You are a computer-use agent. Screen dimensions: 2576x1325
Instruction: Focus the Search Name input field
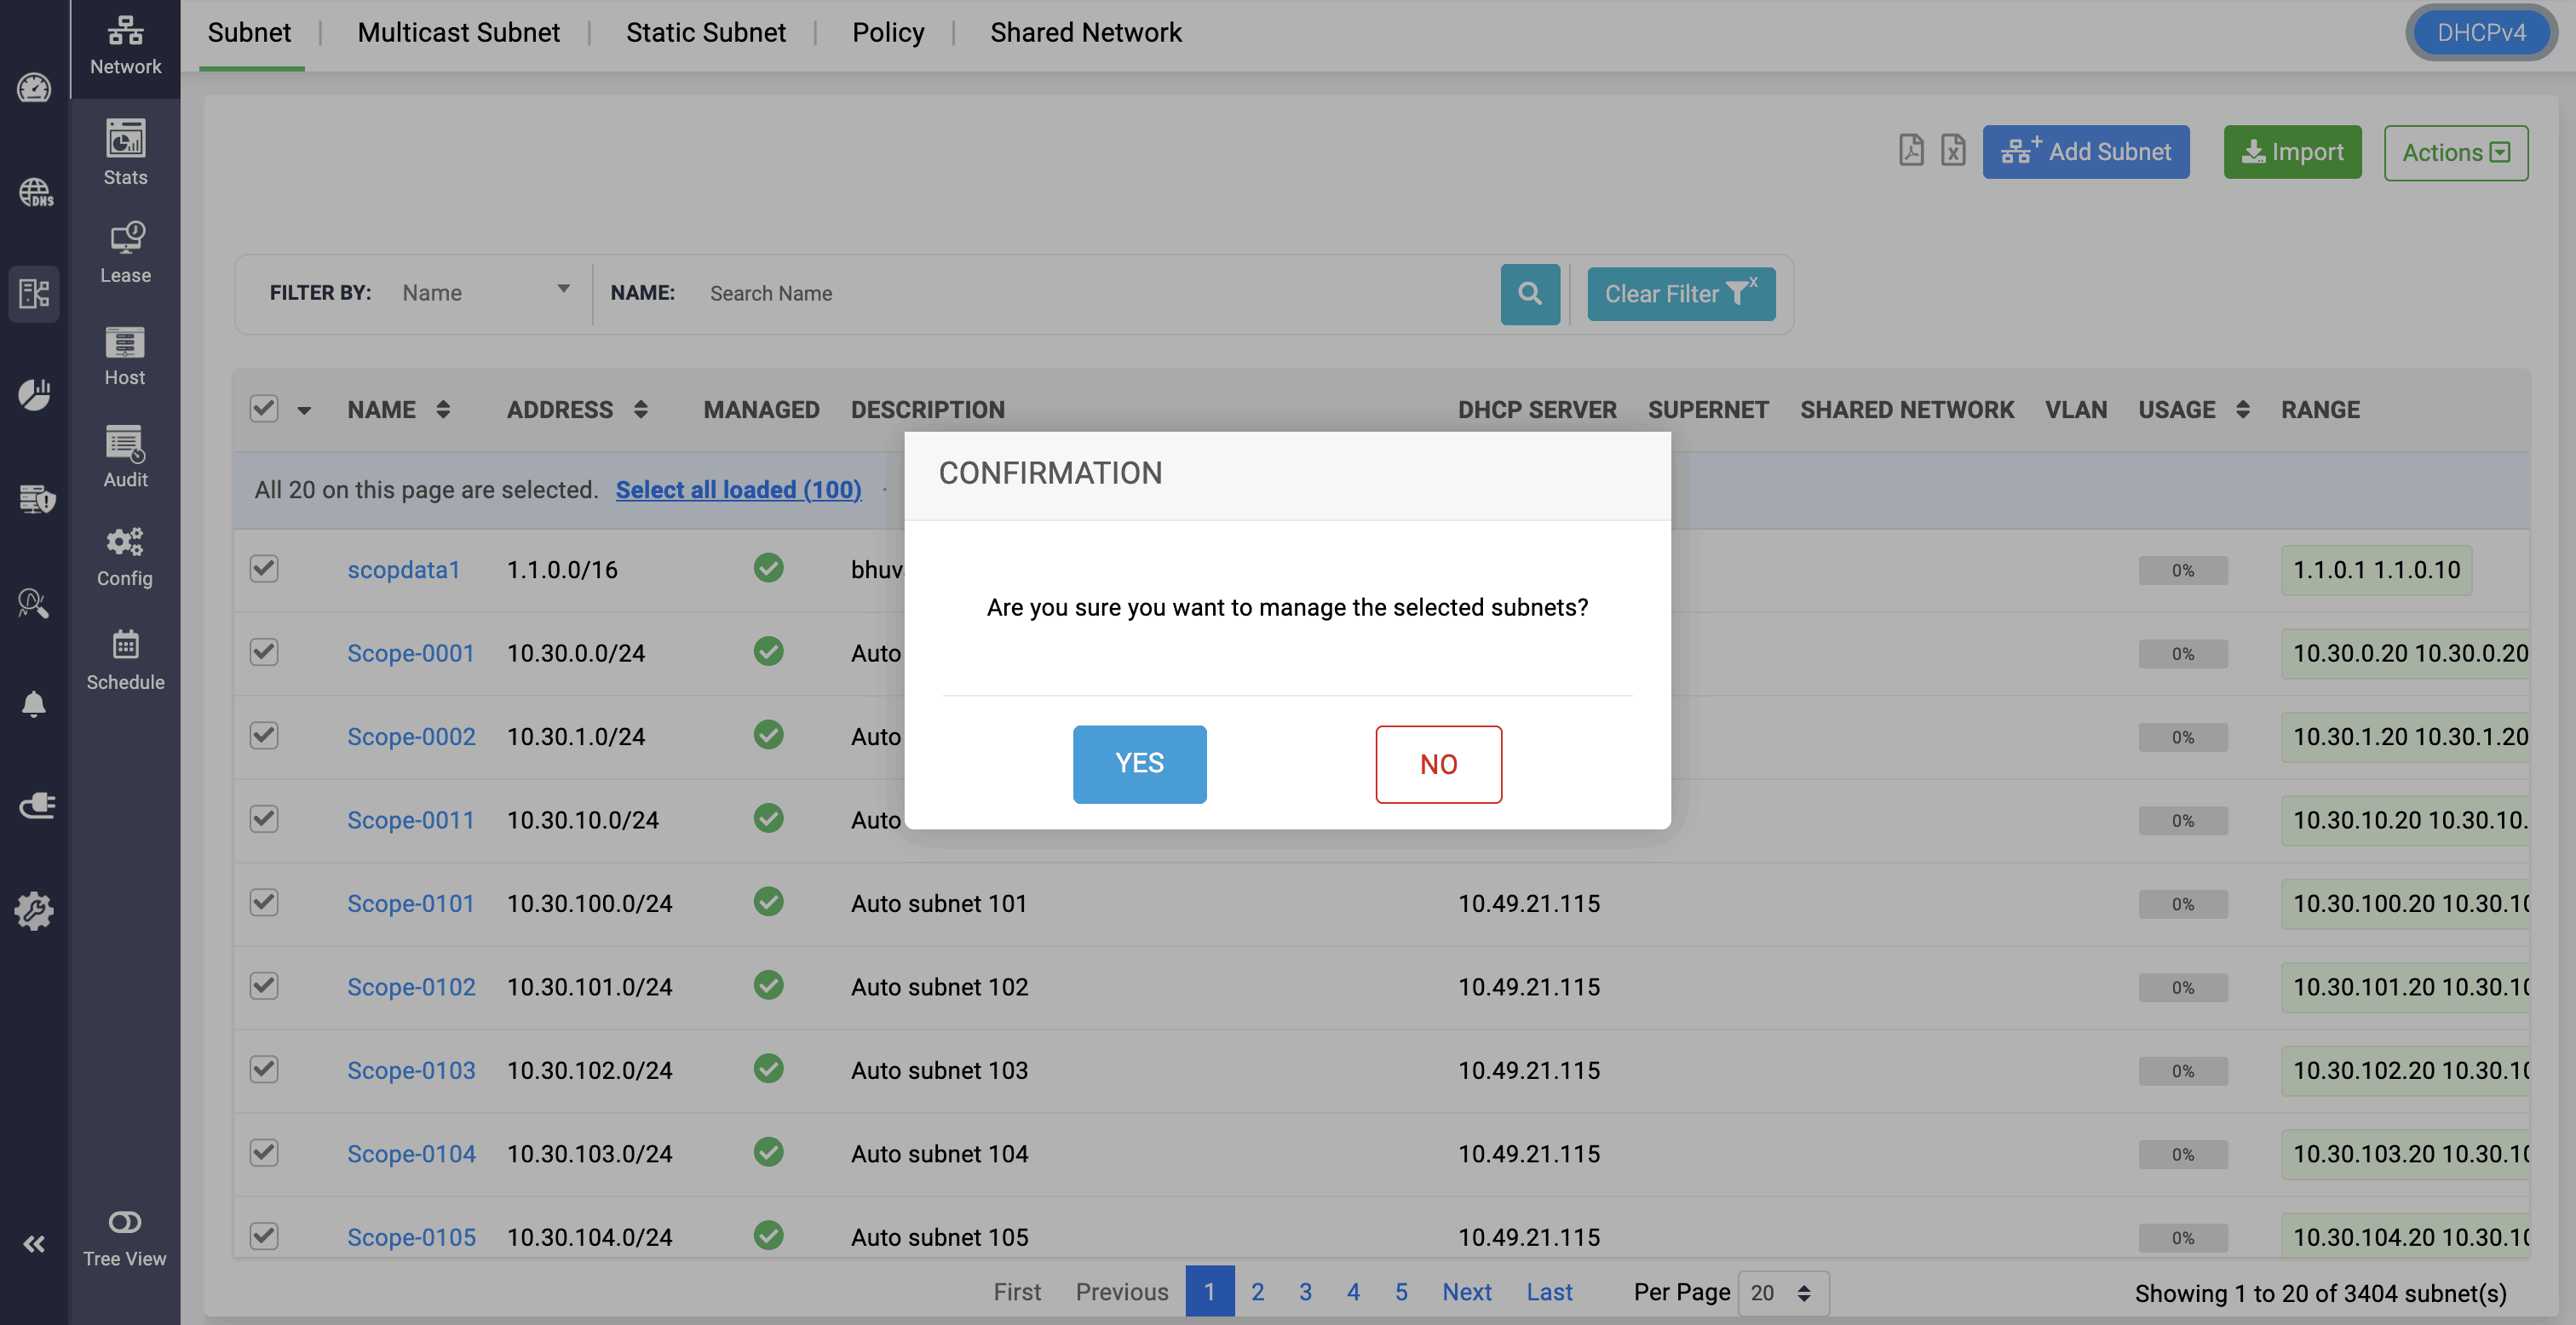point(1095,293)
